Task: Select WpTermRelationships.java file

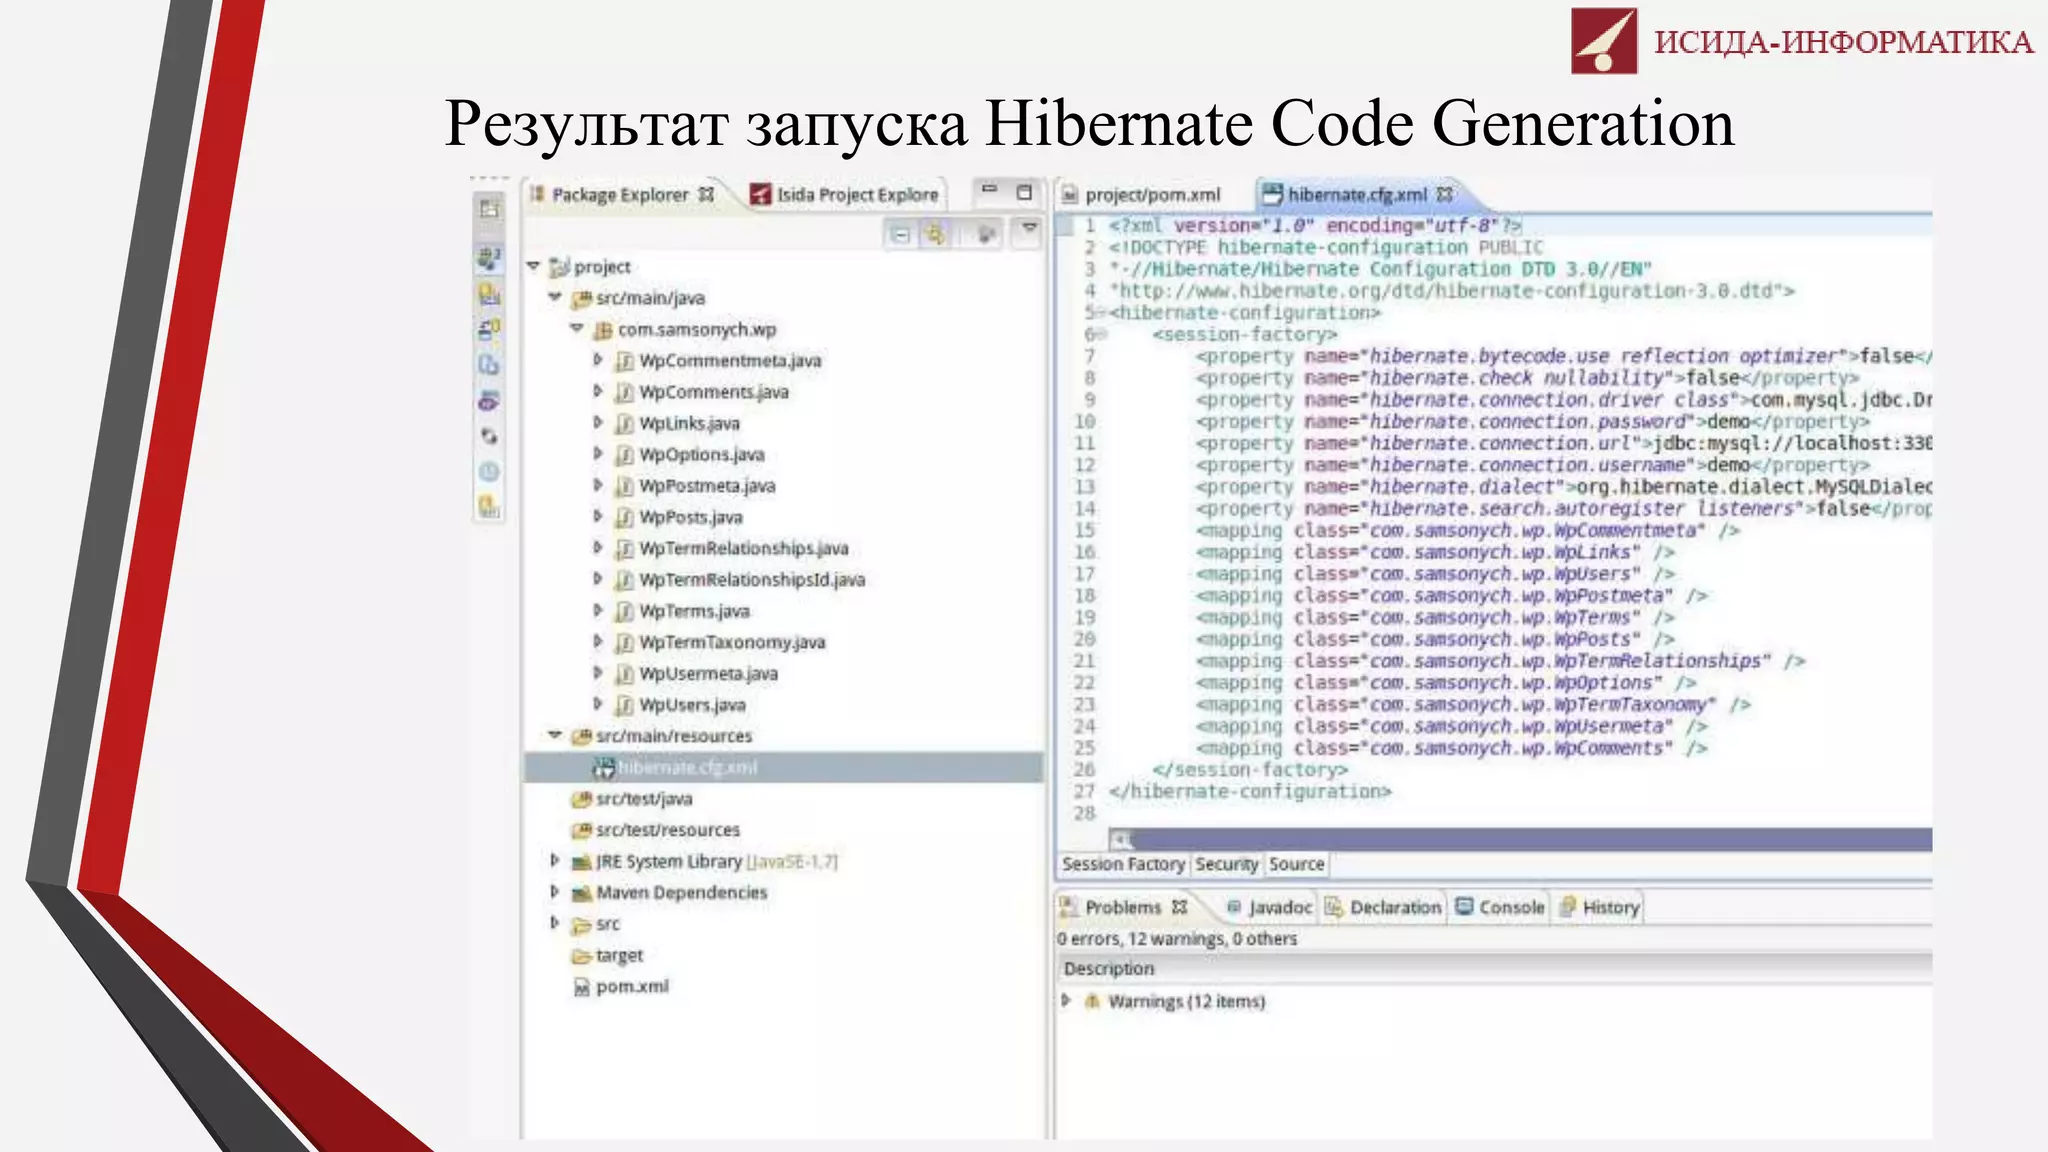Action: pyautogui.click(x=743, y=548)
